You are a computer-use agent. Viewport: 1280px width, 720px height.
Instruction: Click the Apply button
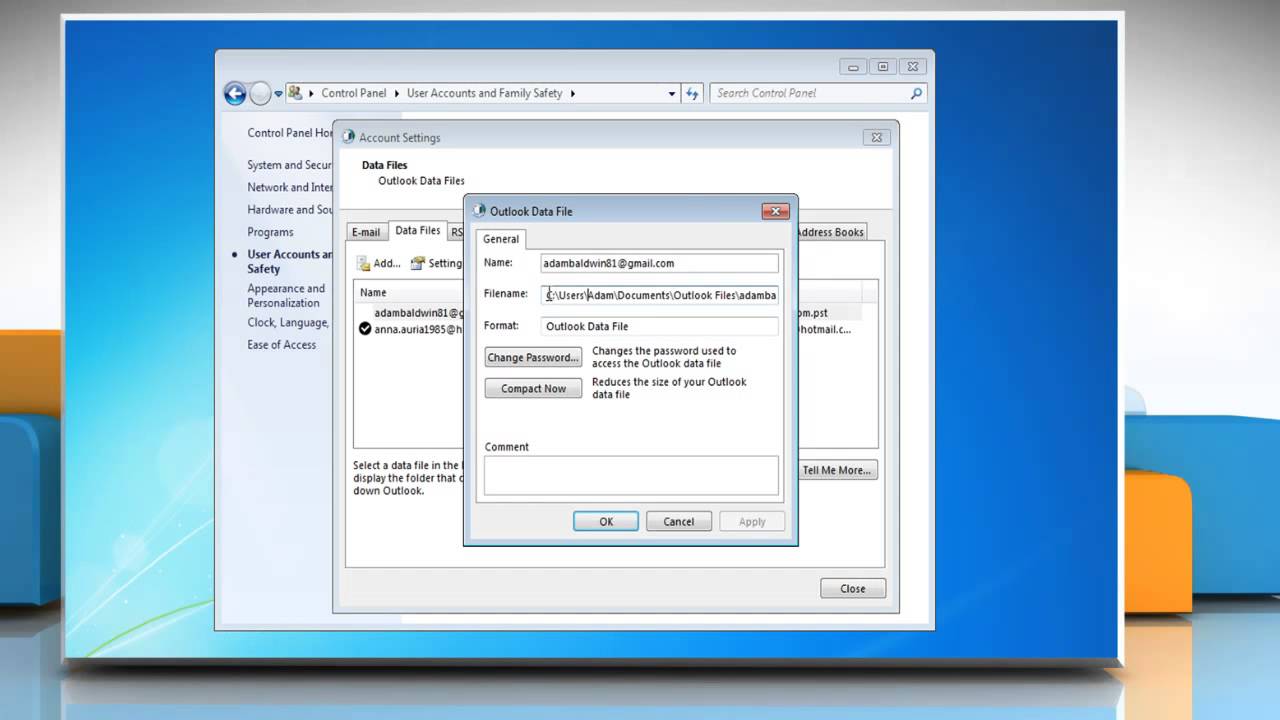(752, 521)
